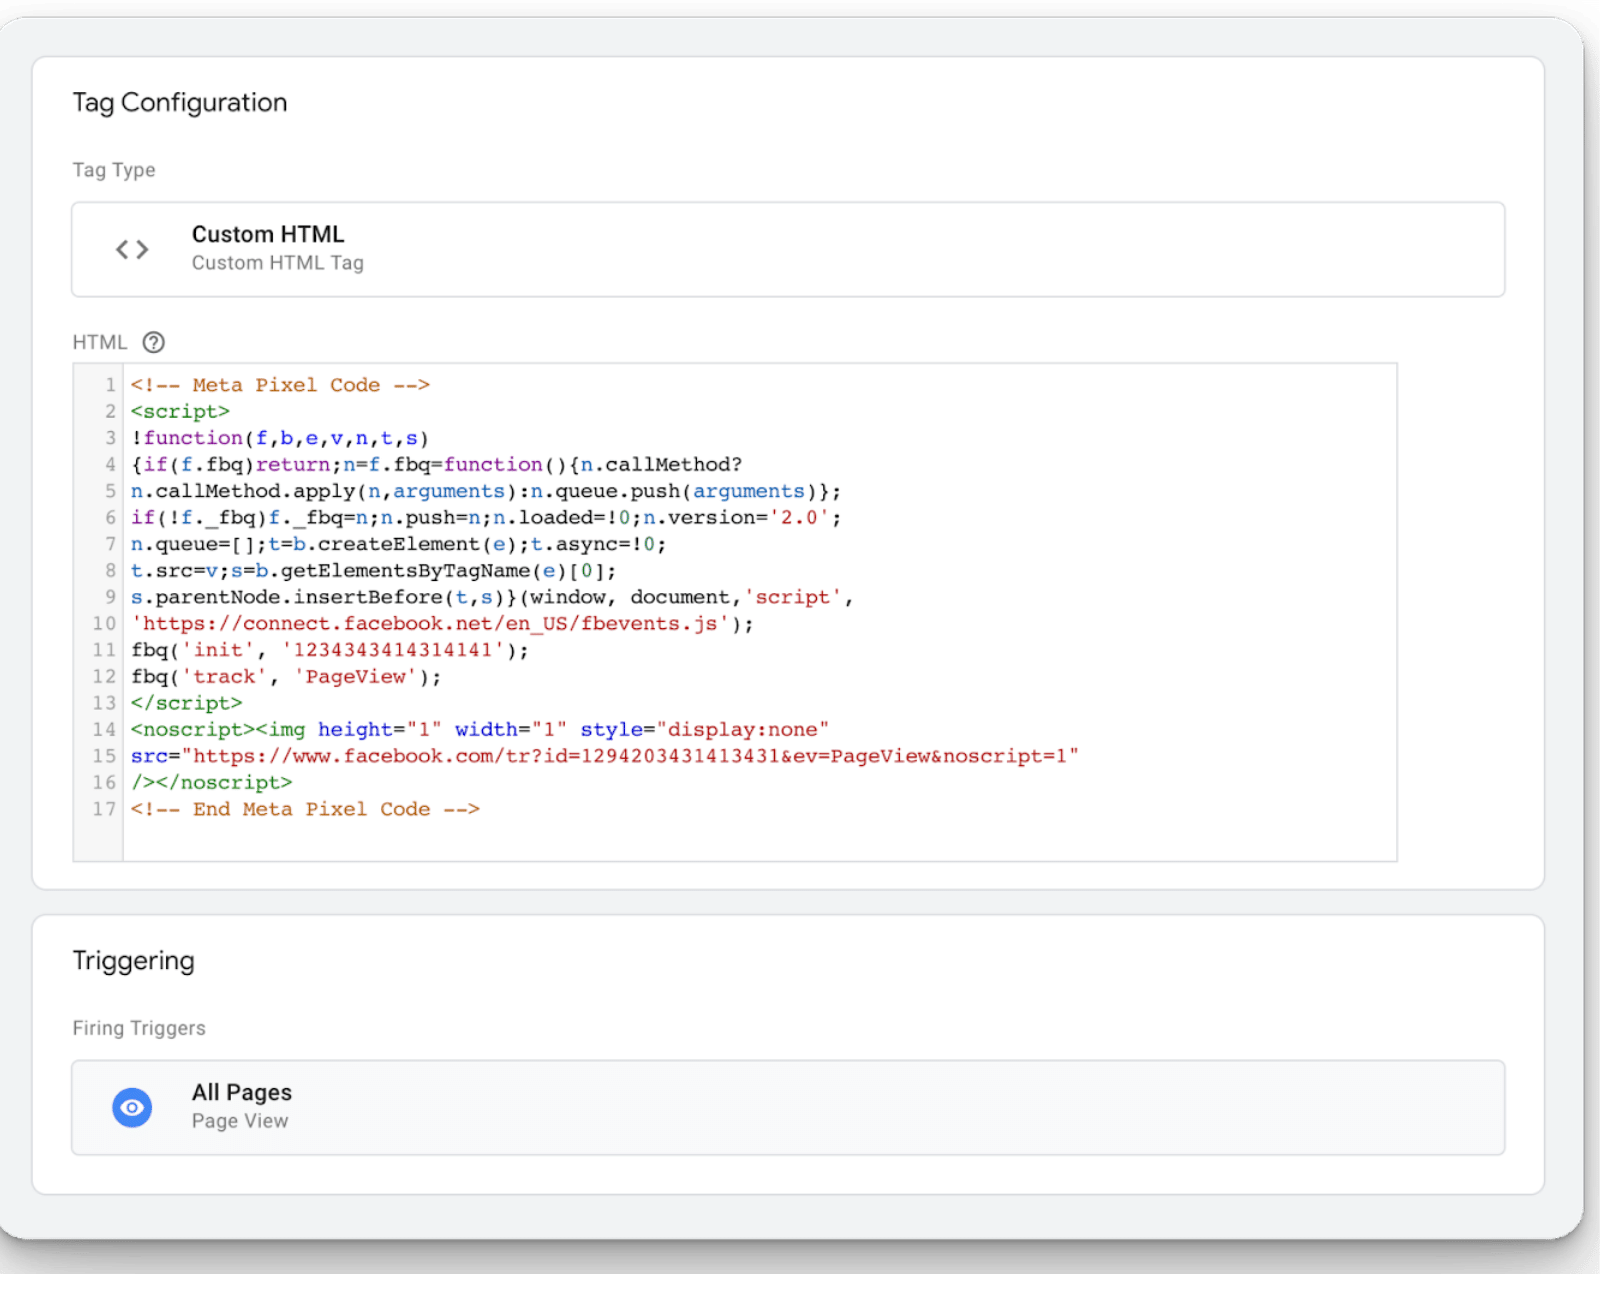Click line number 1 in the gutter

tap(110, 385)
